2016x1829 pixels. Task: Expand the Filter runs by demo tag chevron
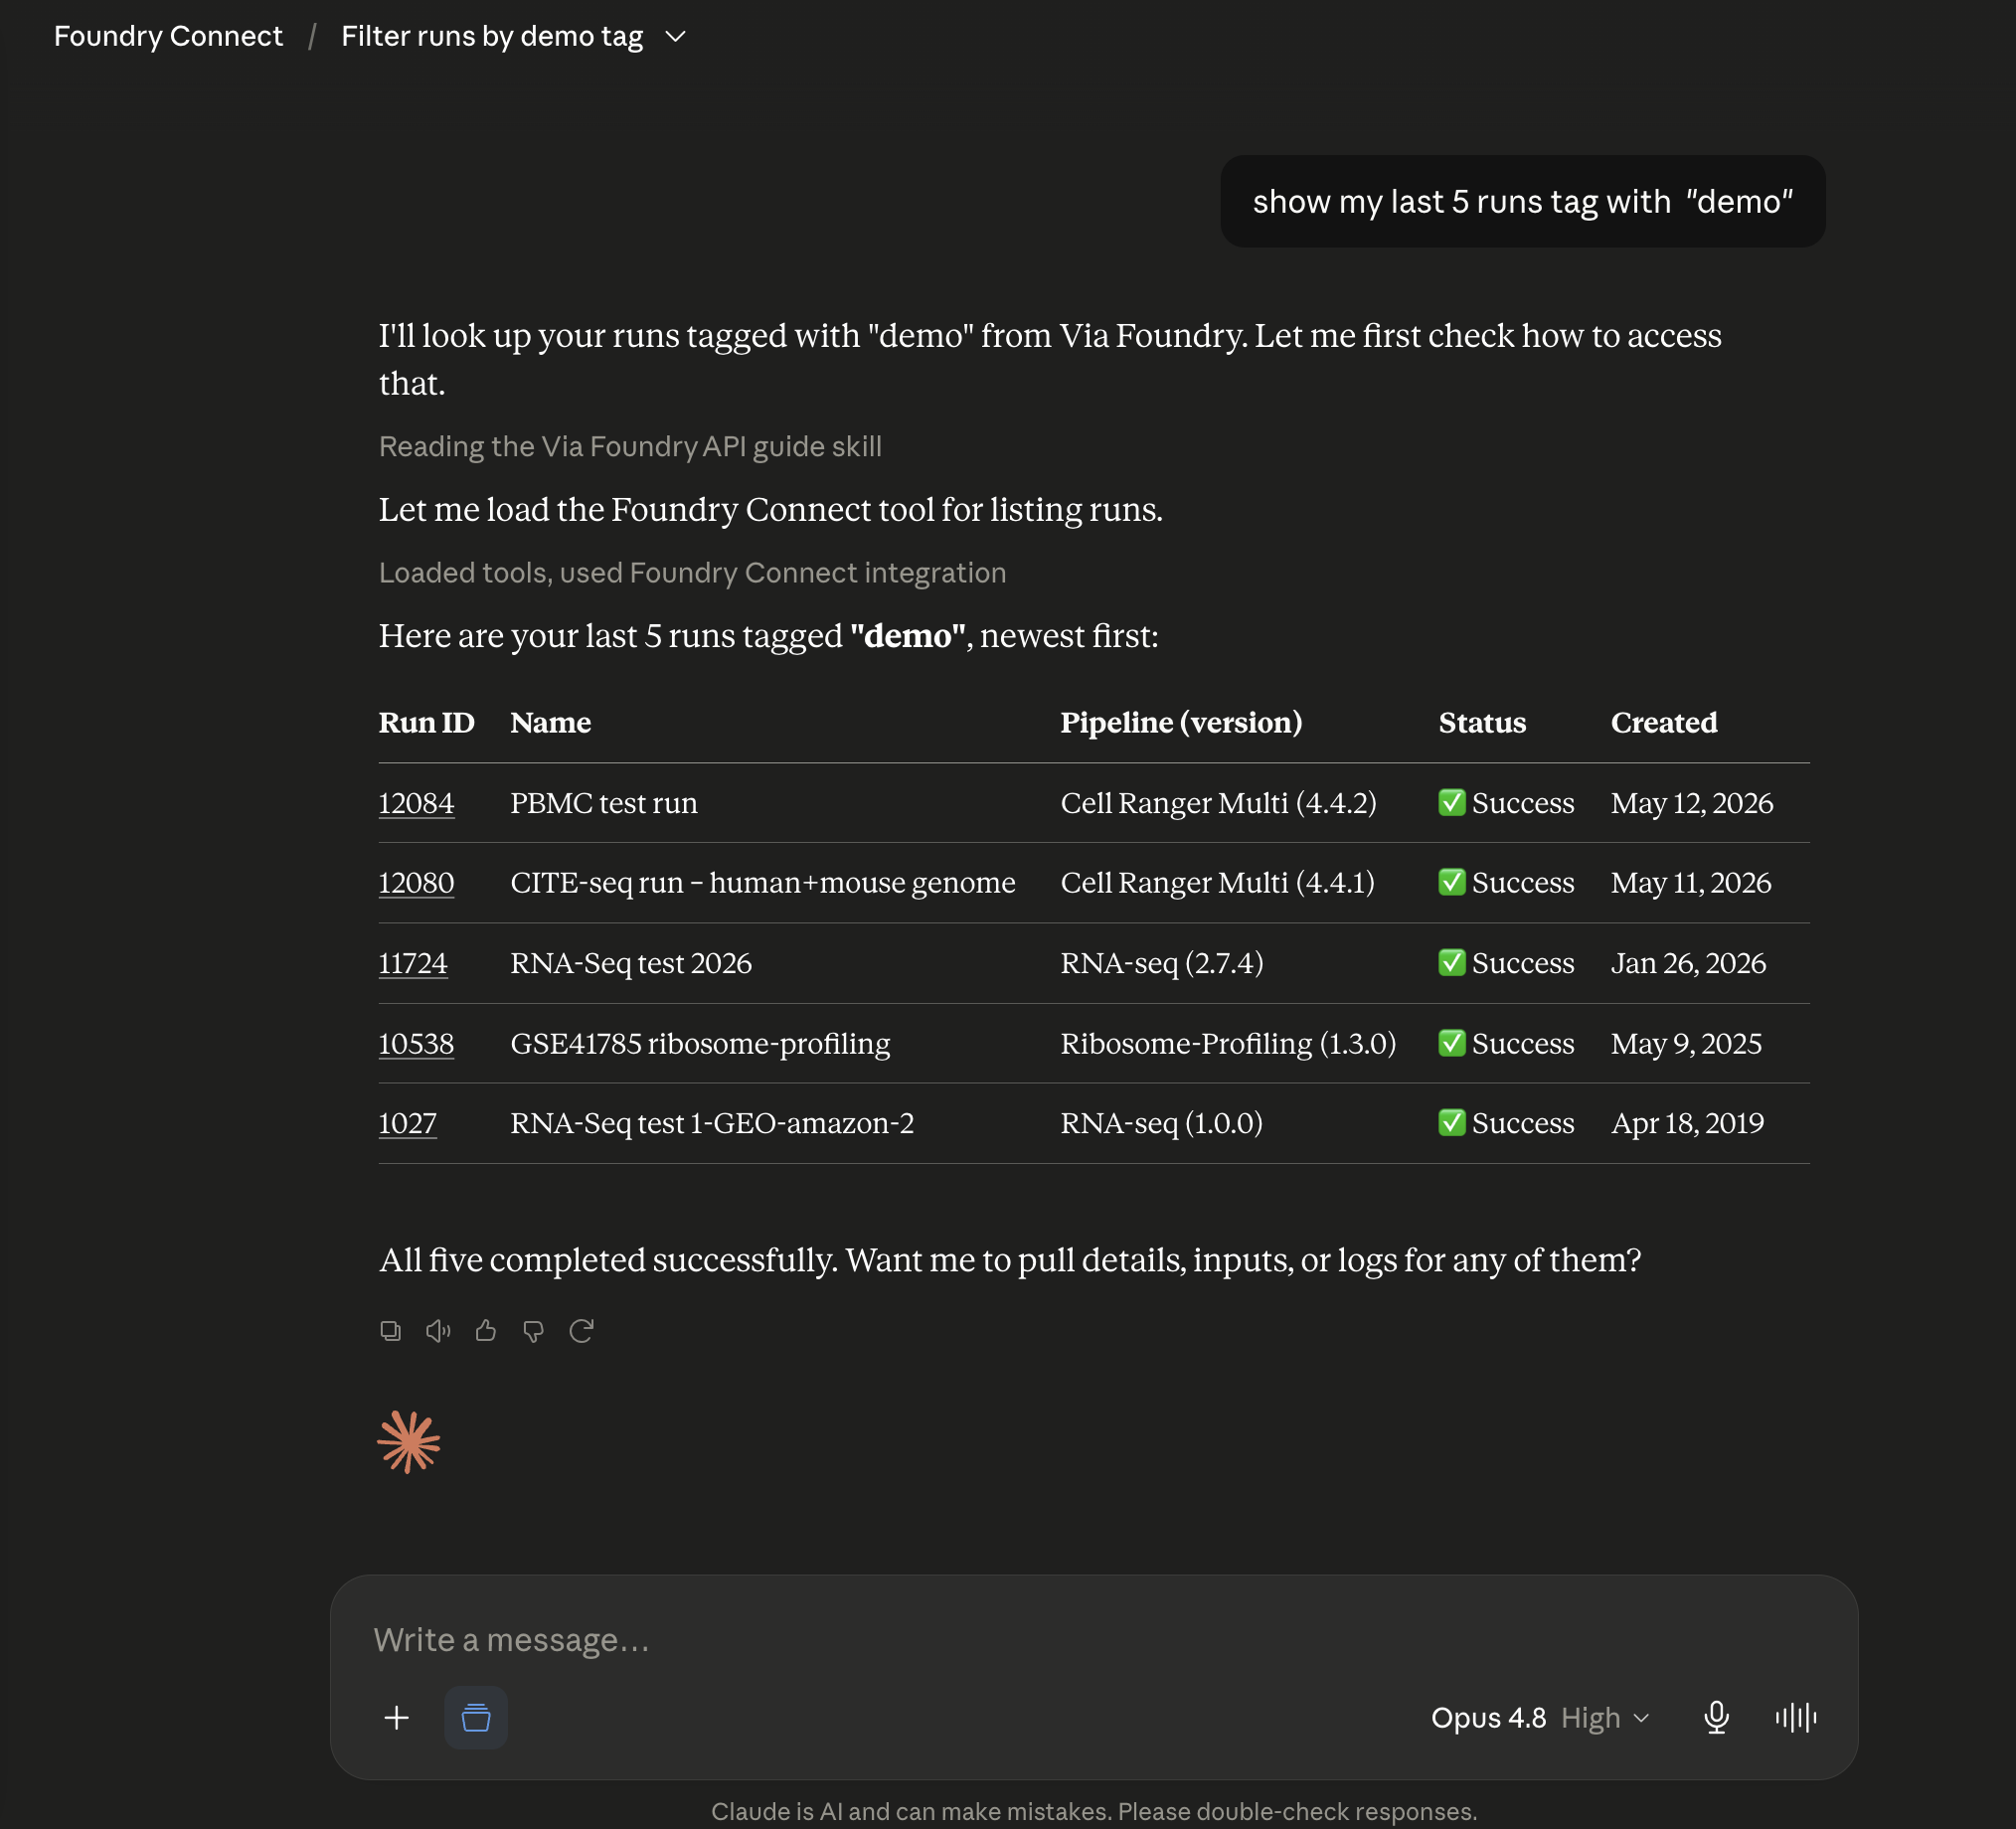coord(676,37)
